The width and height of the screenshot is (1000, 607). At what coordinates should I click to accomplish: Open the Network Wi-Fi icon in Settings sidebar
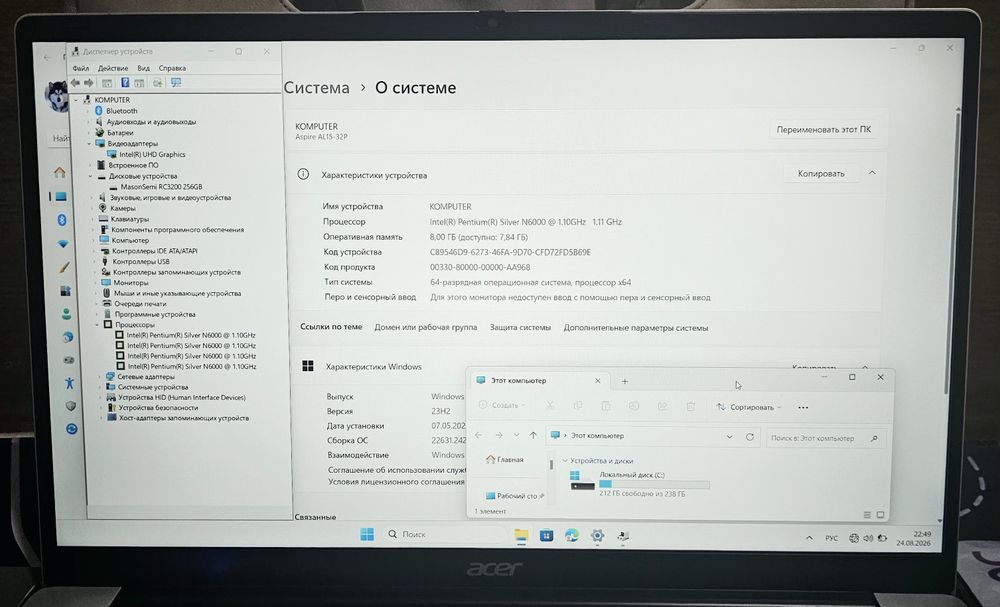pos(63,244)
